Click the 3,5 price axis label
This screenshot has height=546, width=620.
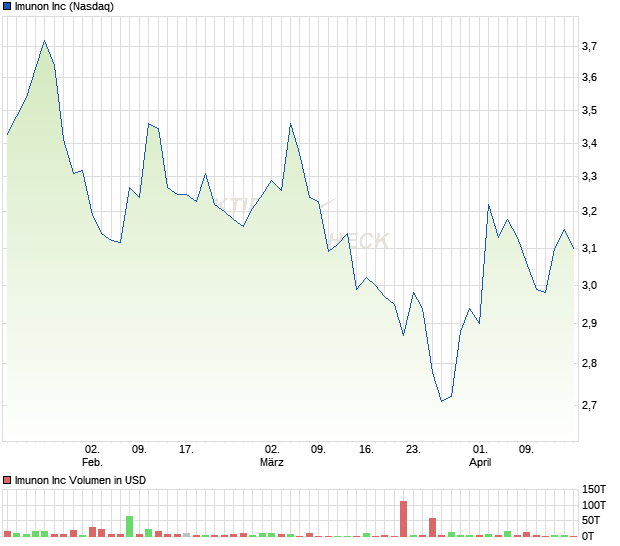[589, 110]
